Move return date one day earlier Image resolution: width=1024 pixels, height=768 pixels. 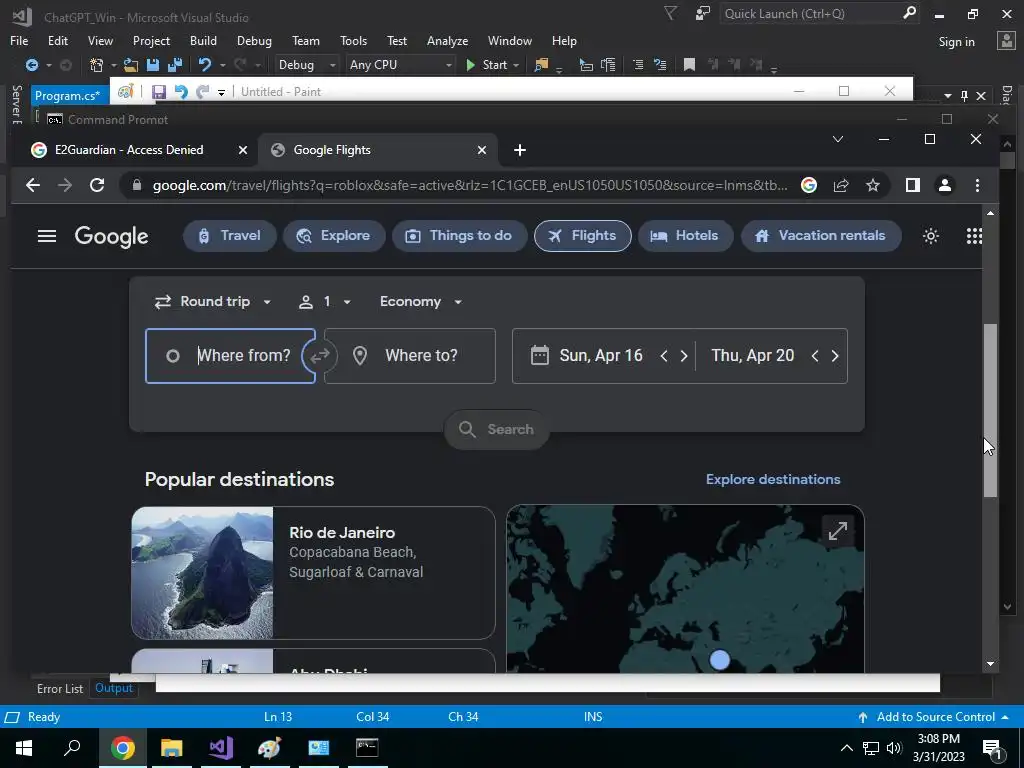tap(814, 356)
